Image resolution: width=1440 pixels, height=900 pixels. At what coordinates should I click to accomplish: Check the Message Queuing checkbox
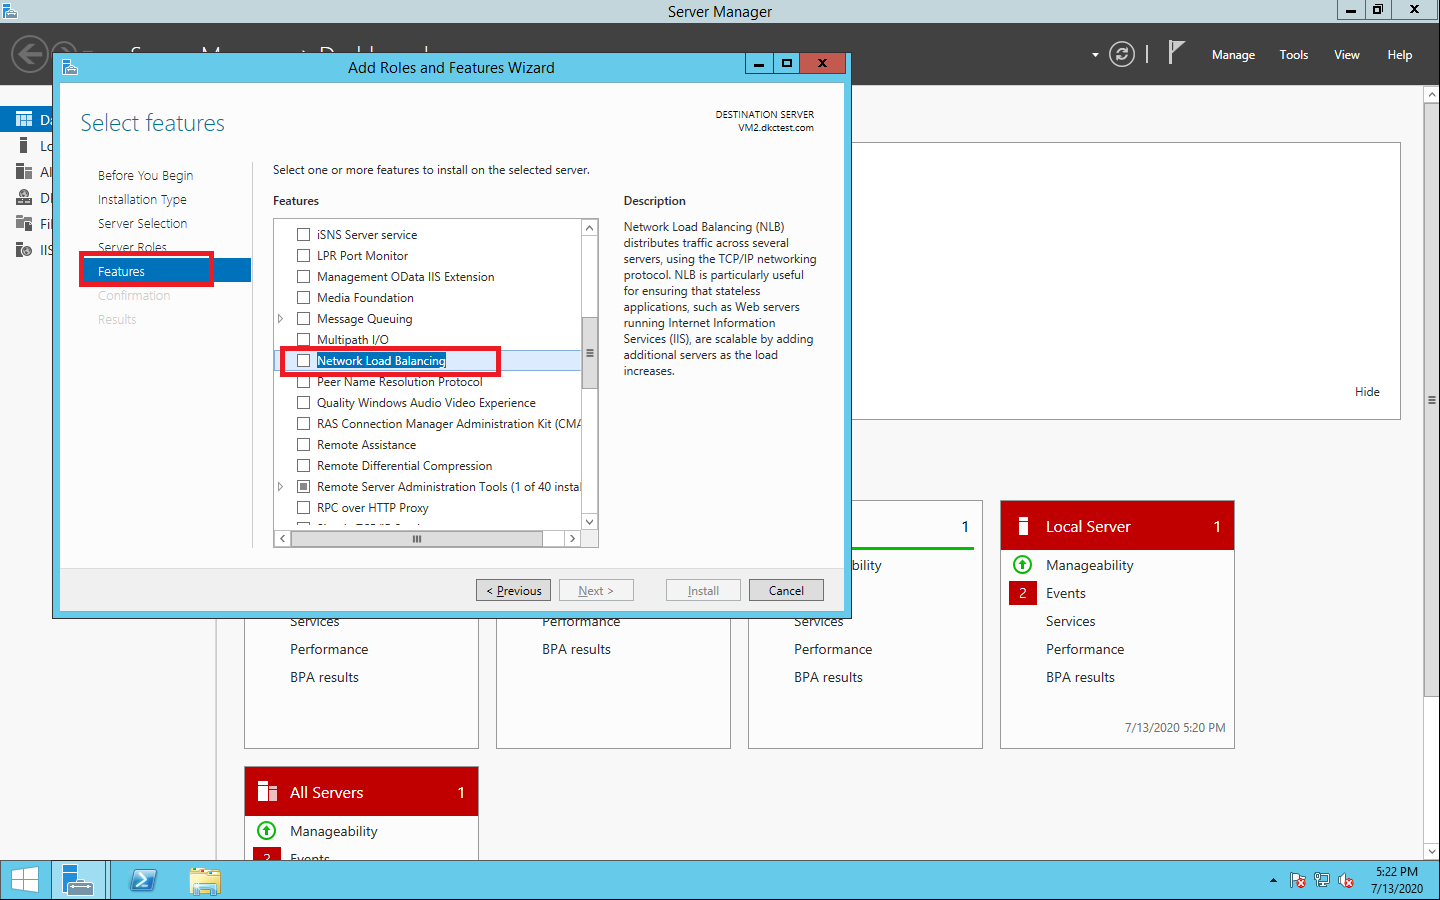(x=303, y=318)
